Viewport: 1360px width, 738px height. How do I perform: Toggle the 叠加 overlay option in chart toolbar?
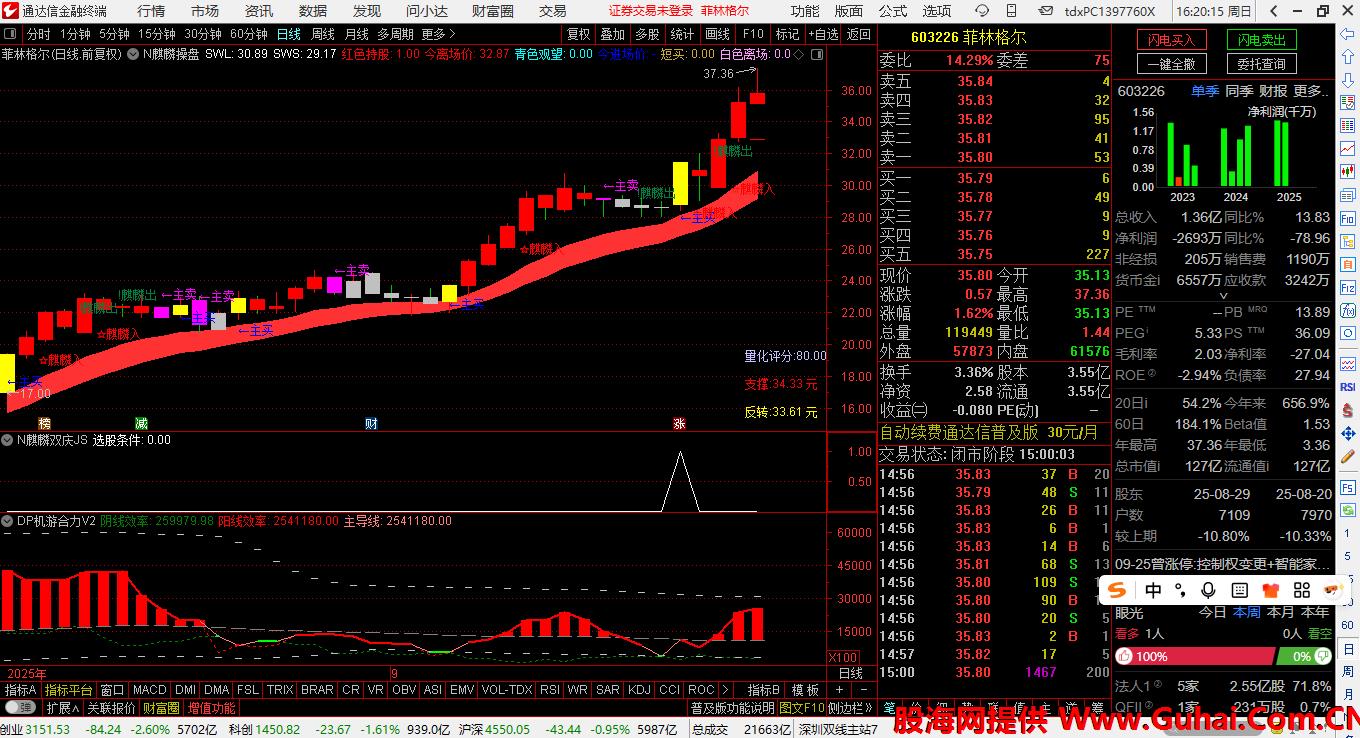(x=613, y=34)
